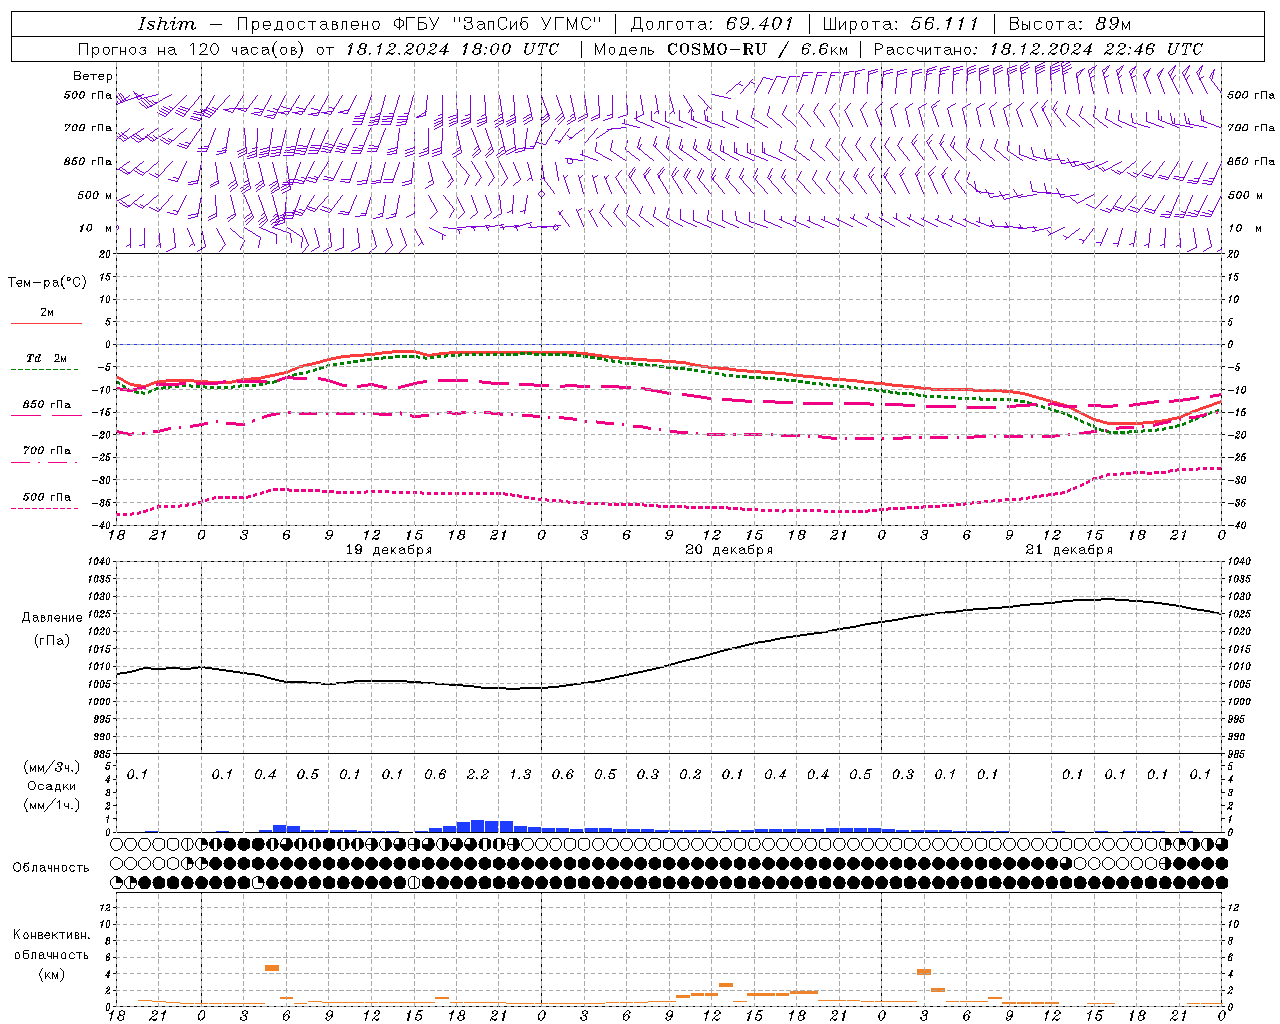The image size is (1280, 1024).
Task: Click the station name Ishim in the header
Action: pos(167,24)
